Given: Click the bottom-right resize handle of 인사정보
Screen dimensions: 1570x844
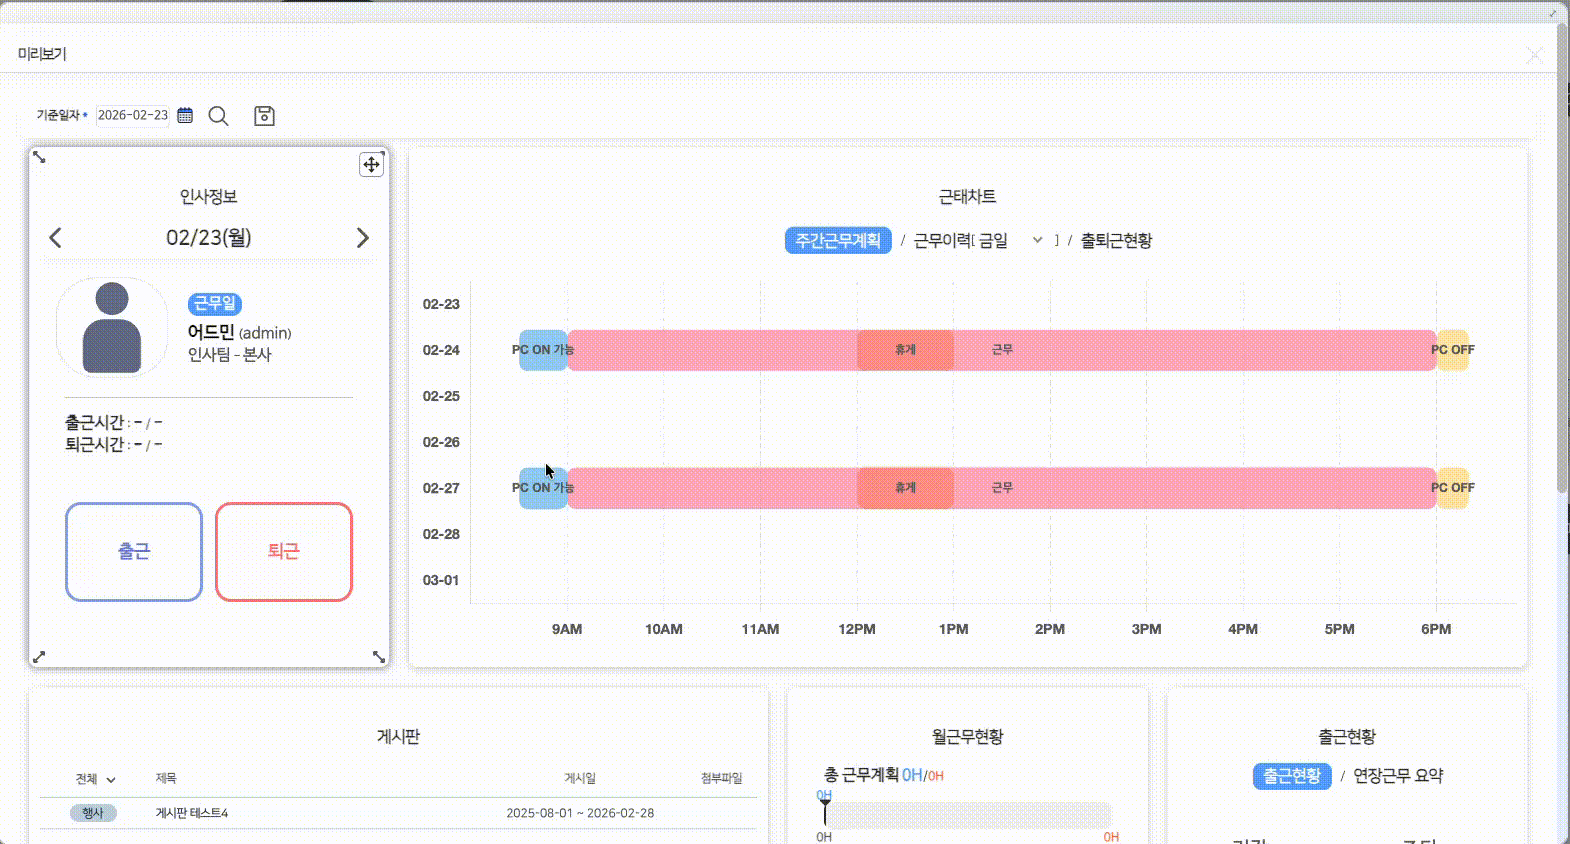Looking at the screenshot, I should pos(379,657).
